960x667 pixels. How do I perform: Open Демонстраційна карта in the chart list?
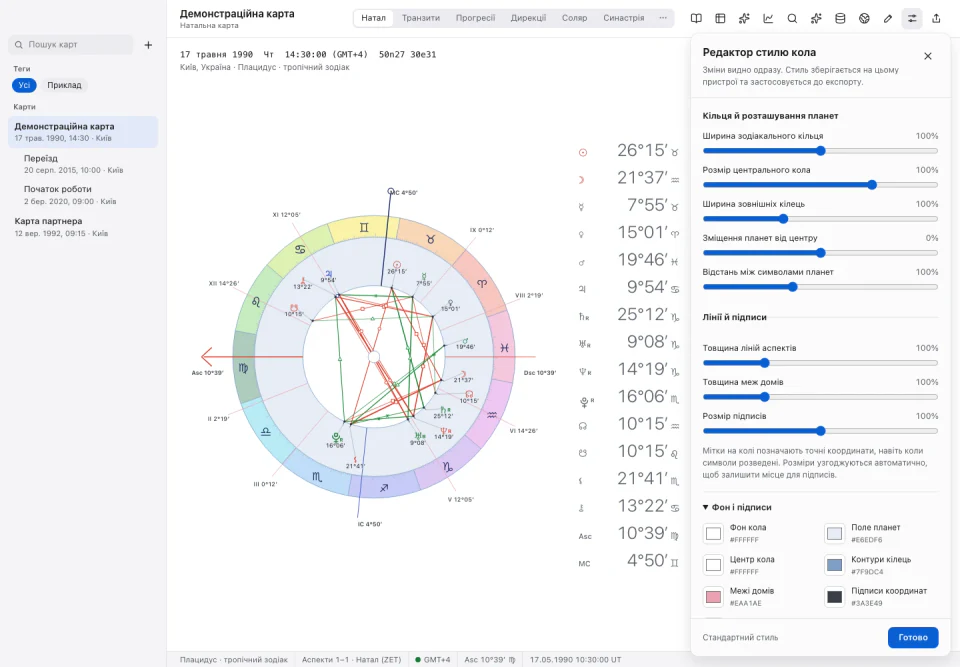coord(83,132)
